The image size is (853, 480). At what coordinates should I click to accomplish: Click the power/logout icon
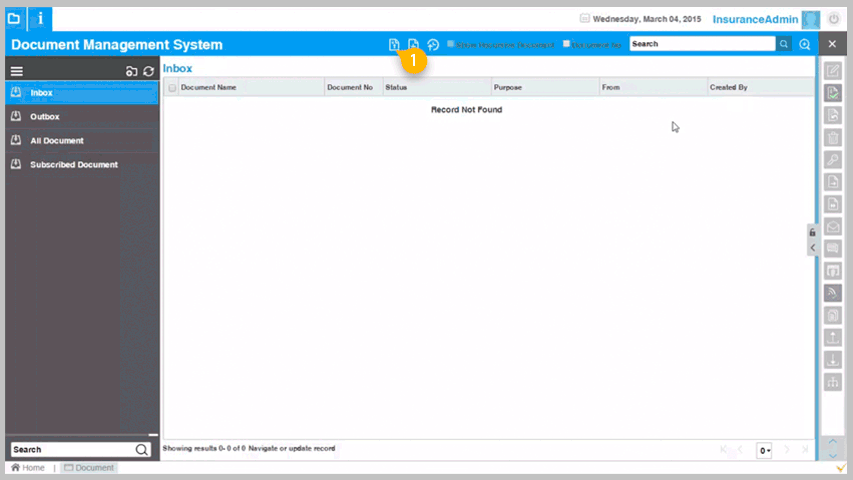click(x=834, y=19)
